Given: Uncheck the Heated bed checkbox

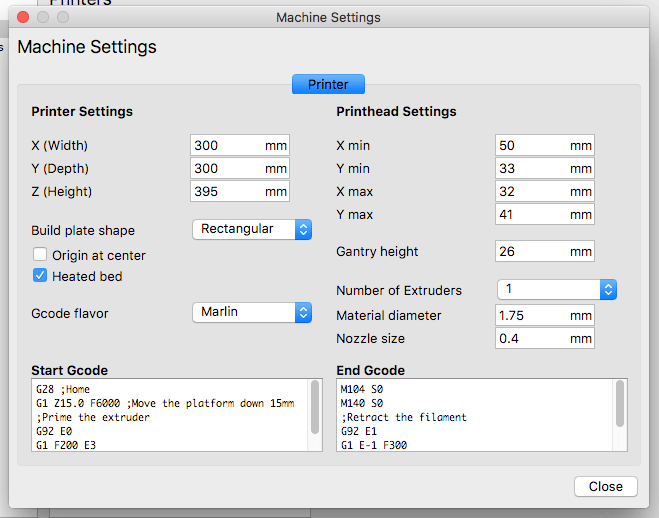Looking at the screenshot, I should pos(40,276).
